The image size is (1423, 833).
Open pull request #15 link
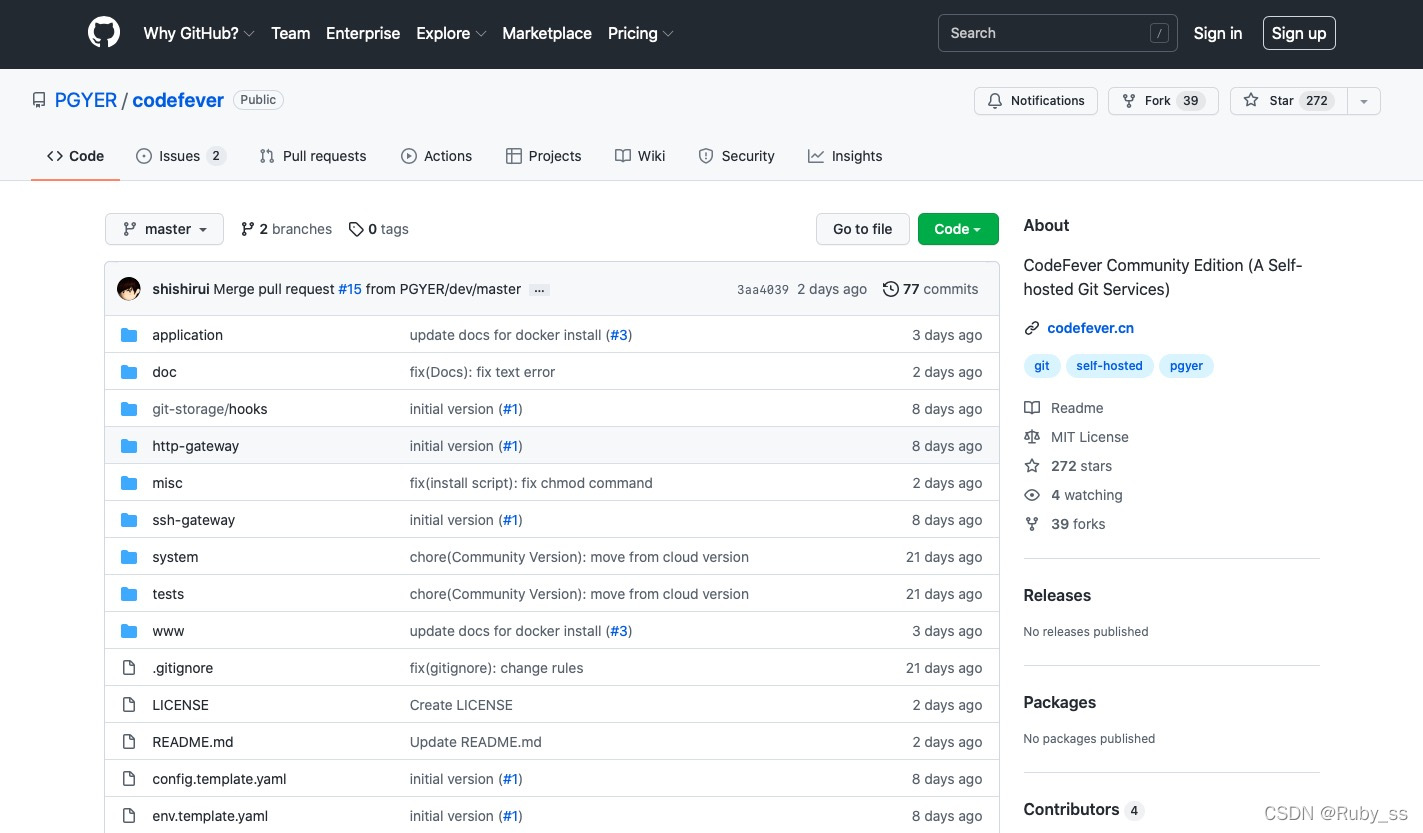(350, 289)
